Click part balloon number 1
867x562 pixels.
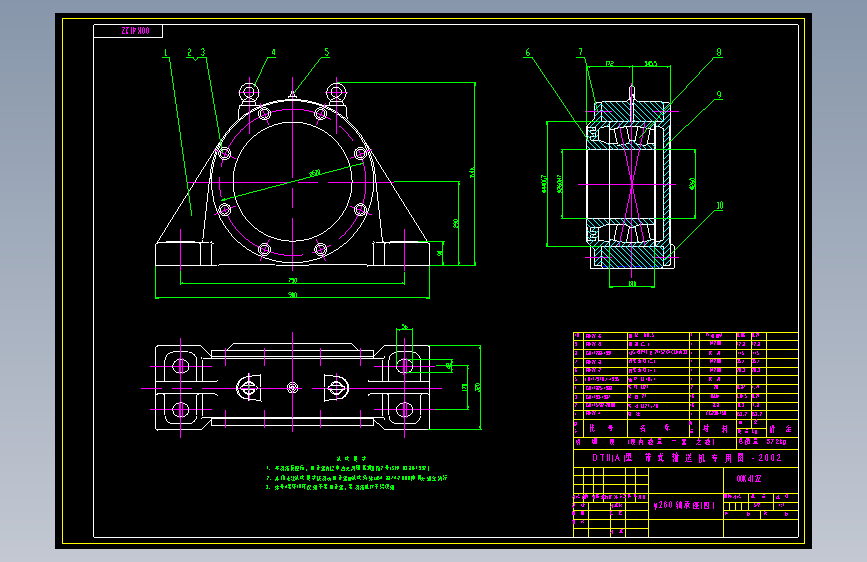165,53
